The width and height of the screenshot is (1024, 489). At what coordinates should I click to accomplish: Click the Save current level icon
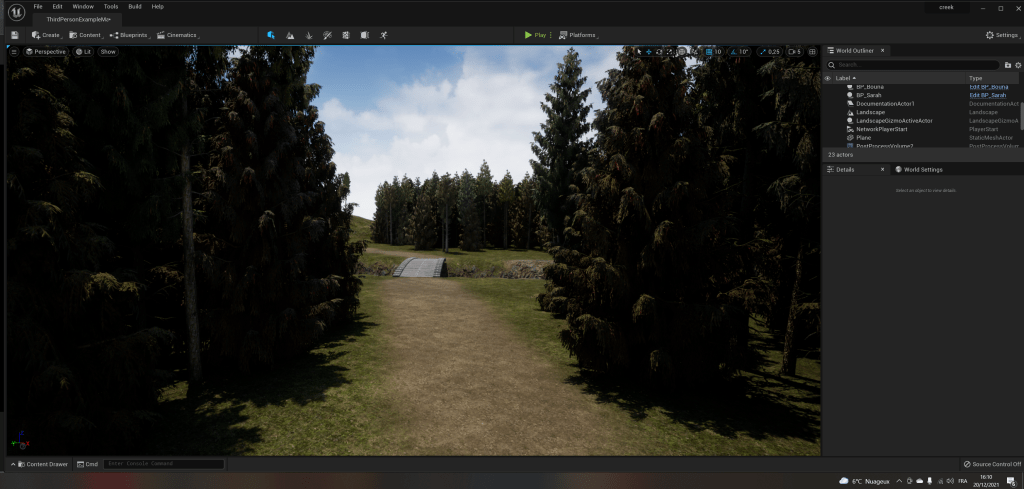coord(15,35)
